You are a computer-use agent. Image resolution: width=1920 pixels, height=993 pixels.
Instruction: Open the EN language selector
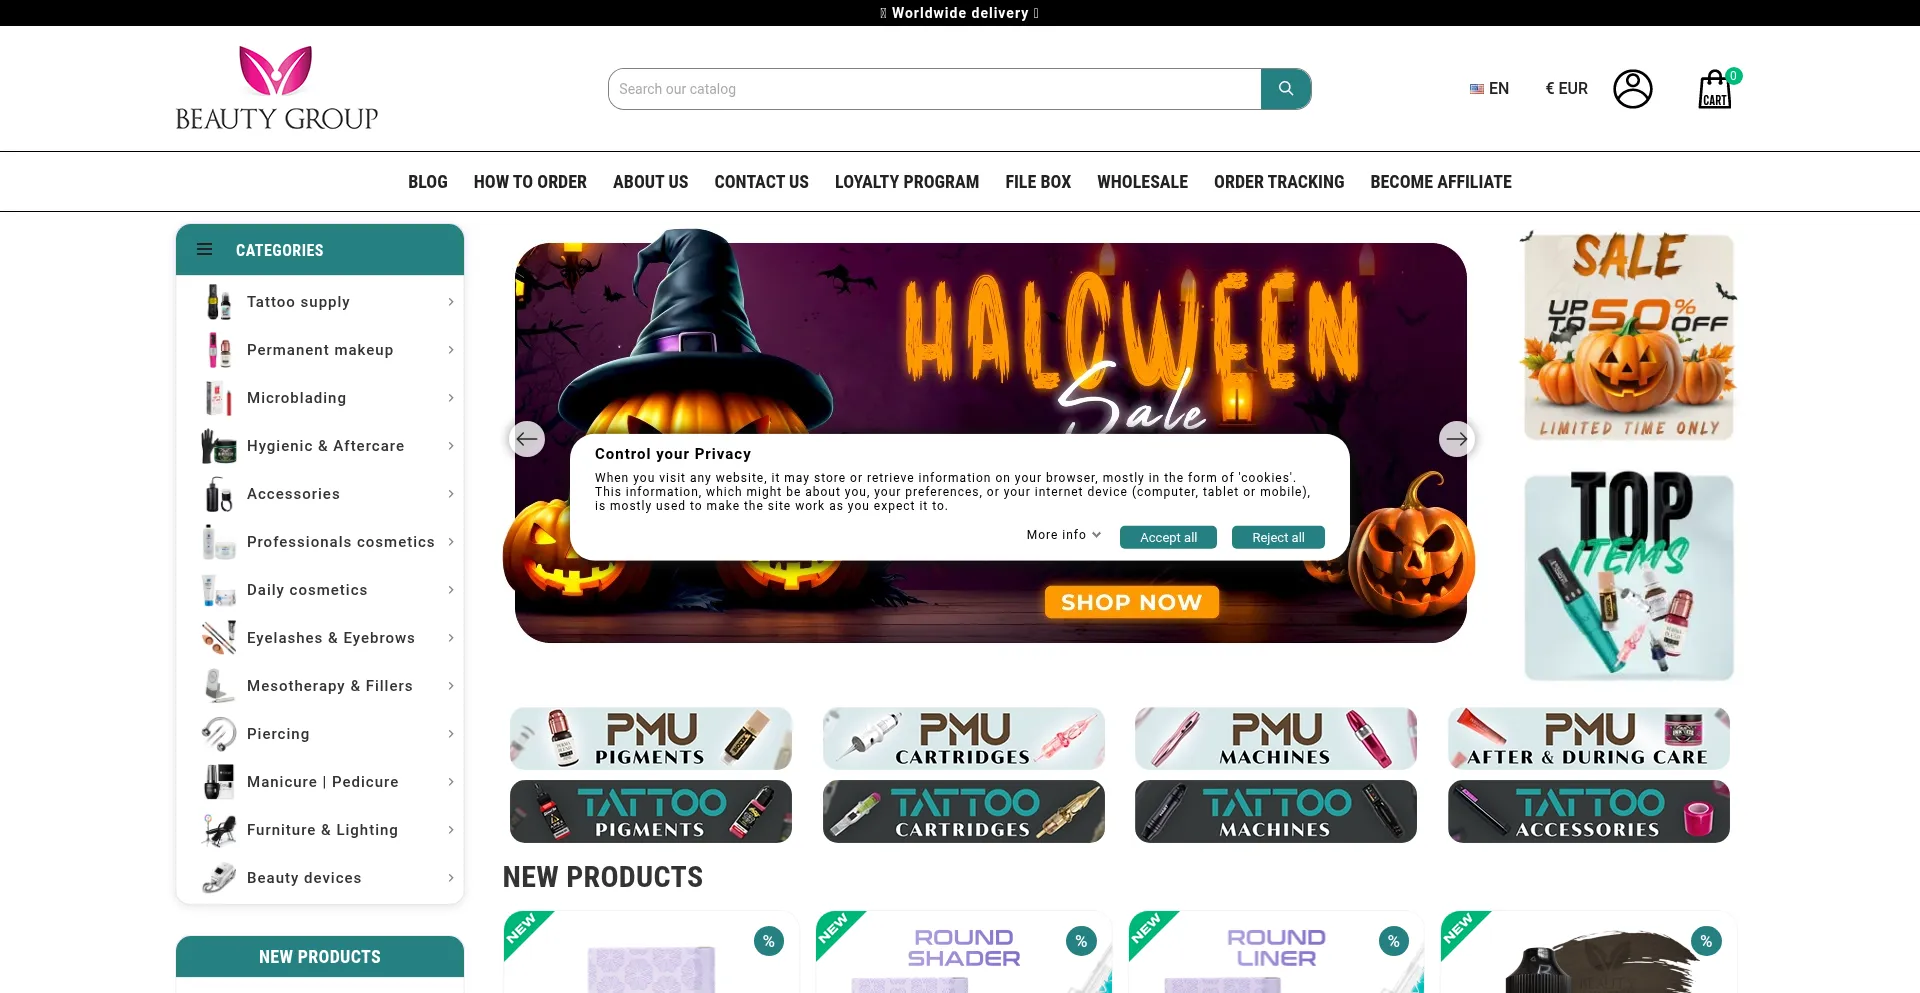point(1489,88)
